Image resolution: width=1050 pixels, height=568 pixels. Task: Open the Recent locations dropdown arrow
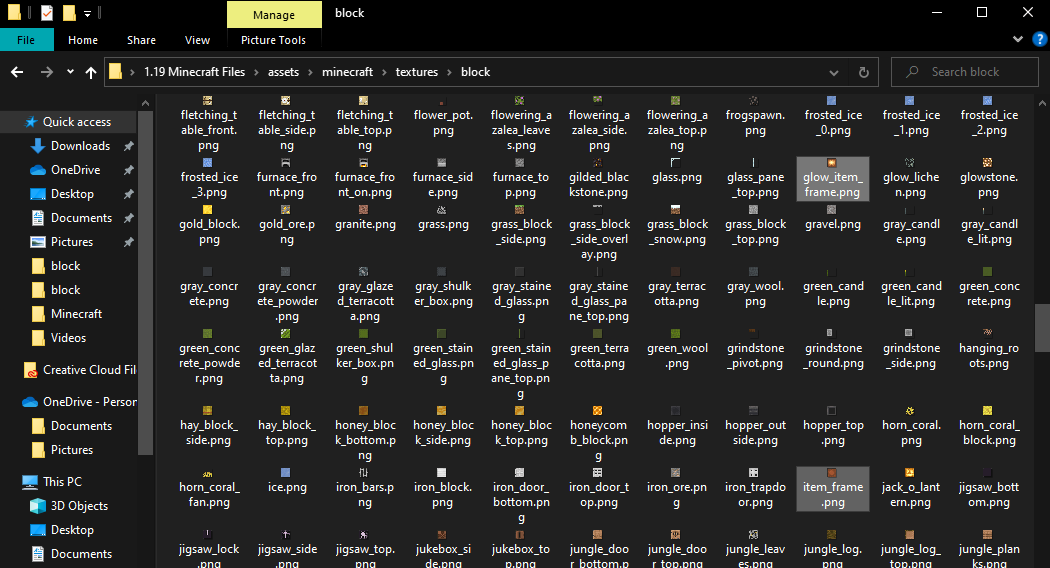point(70,72)
